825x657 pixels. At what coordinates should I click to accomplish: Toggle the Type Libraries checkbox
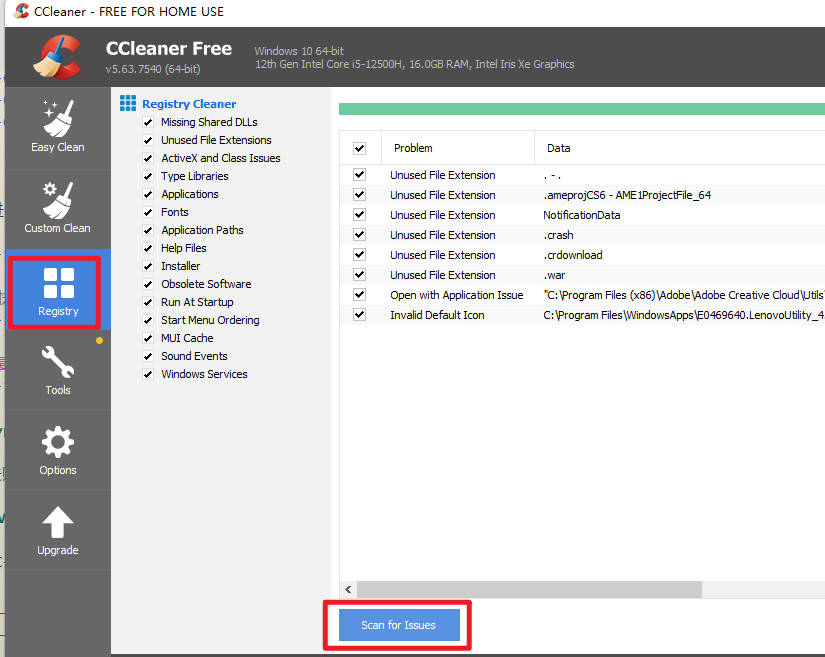[x=148, y=176]
